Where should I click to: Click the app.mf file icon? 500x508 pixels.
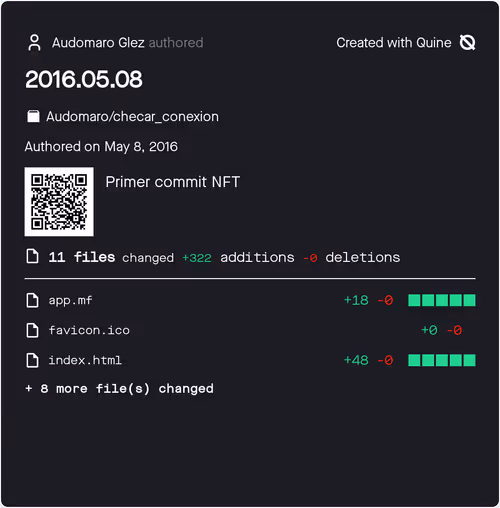coord(32,300)
